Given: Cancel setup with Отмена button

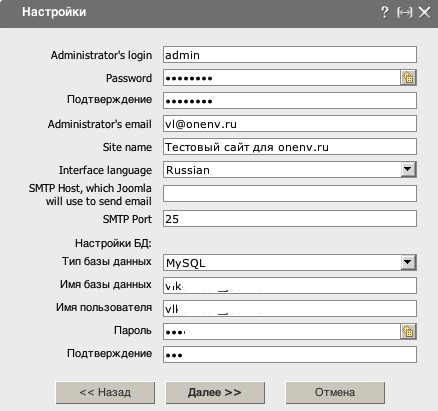Looking at the screenshot, I should 335,393.
